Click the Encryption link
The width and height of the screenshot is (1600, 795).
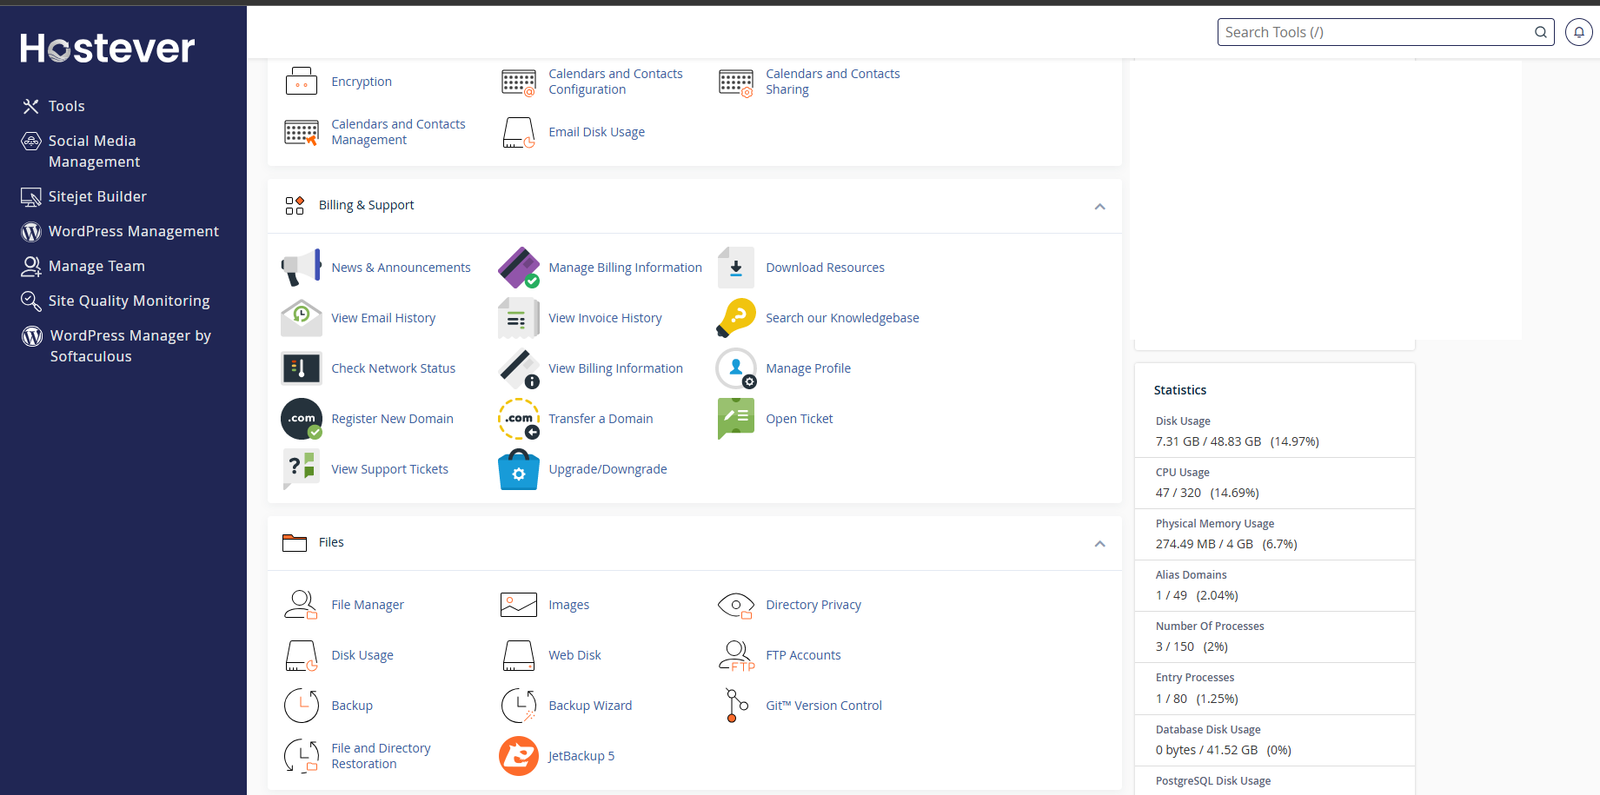click(361, 82)
